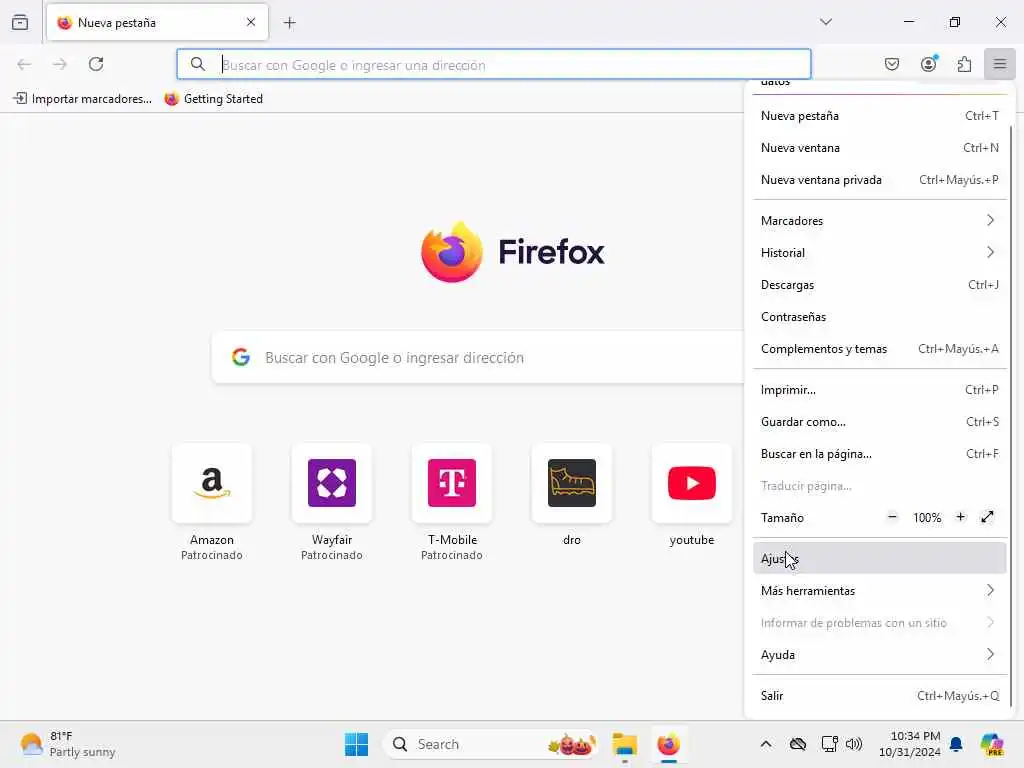Click the Save to Pocket icon

[x=892, y=64]
